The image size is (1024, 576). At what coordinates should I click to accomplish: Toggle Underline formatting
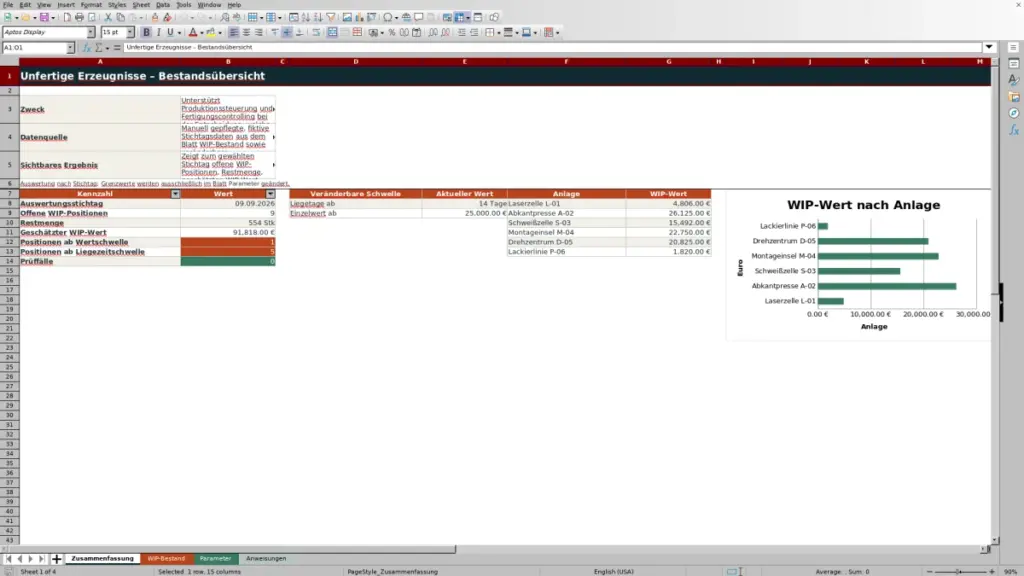pyautogui.click(x=170, y=33)
